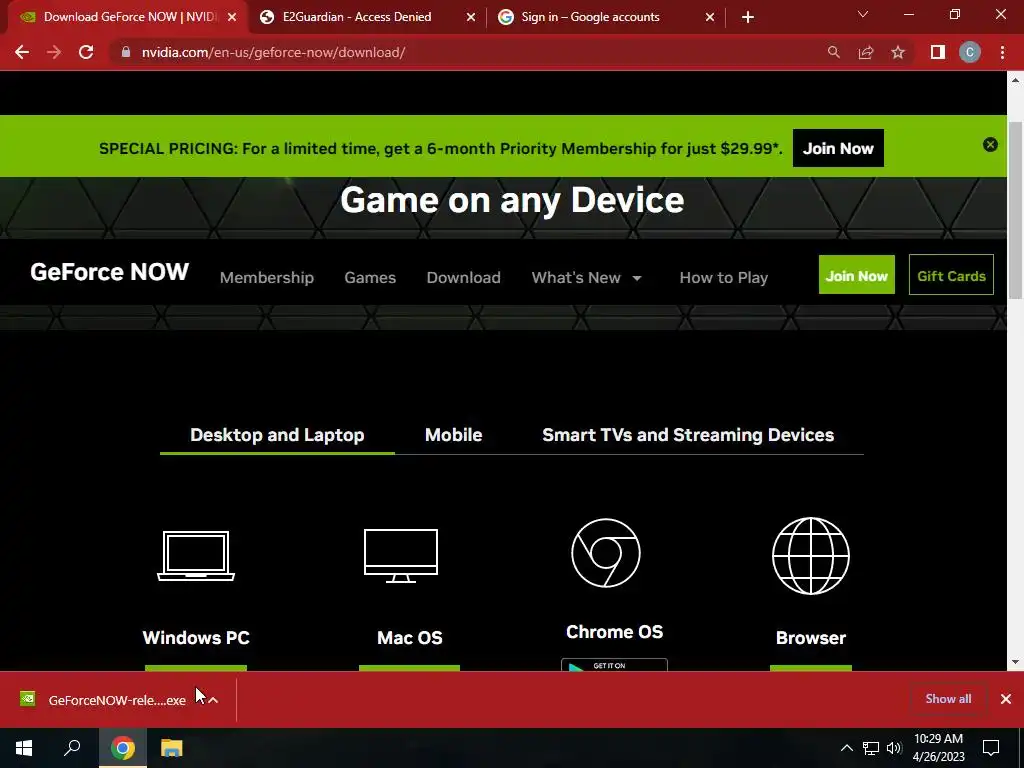Click the Mac OS monitor icon
1024x768 pixels.
[x=401, y=556]
